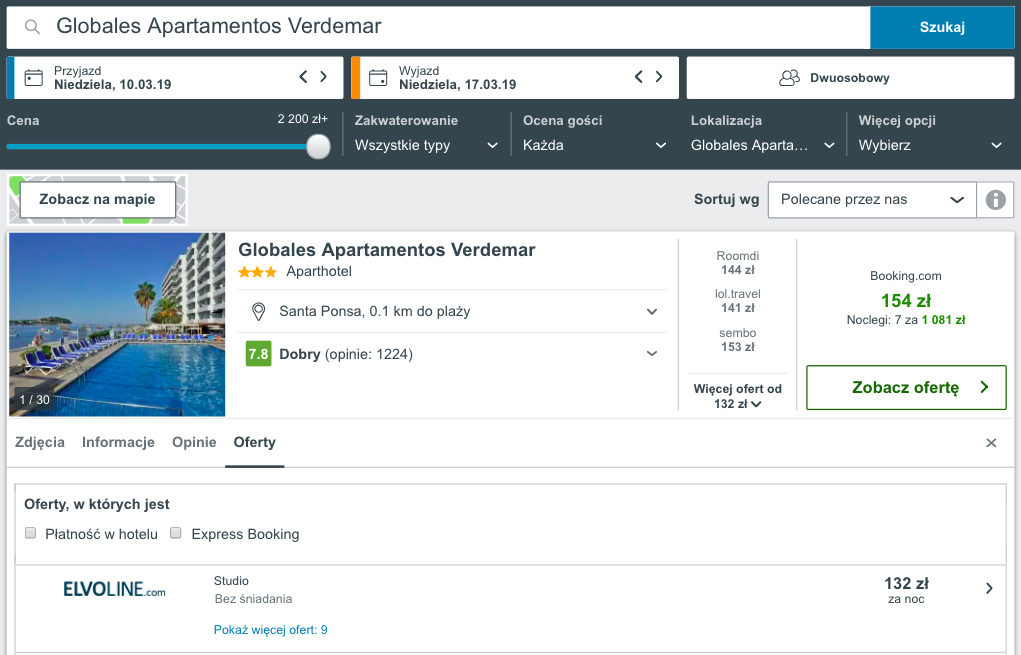1021x655 pixels.
Task: Click the ELVOLINE.com logo
Action: tap(114, 590)
